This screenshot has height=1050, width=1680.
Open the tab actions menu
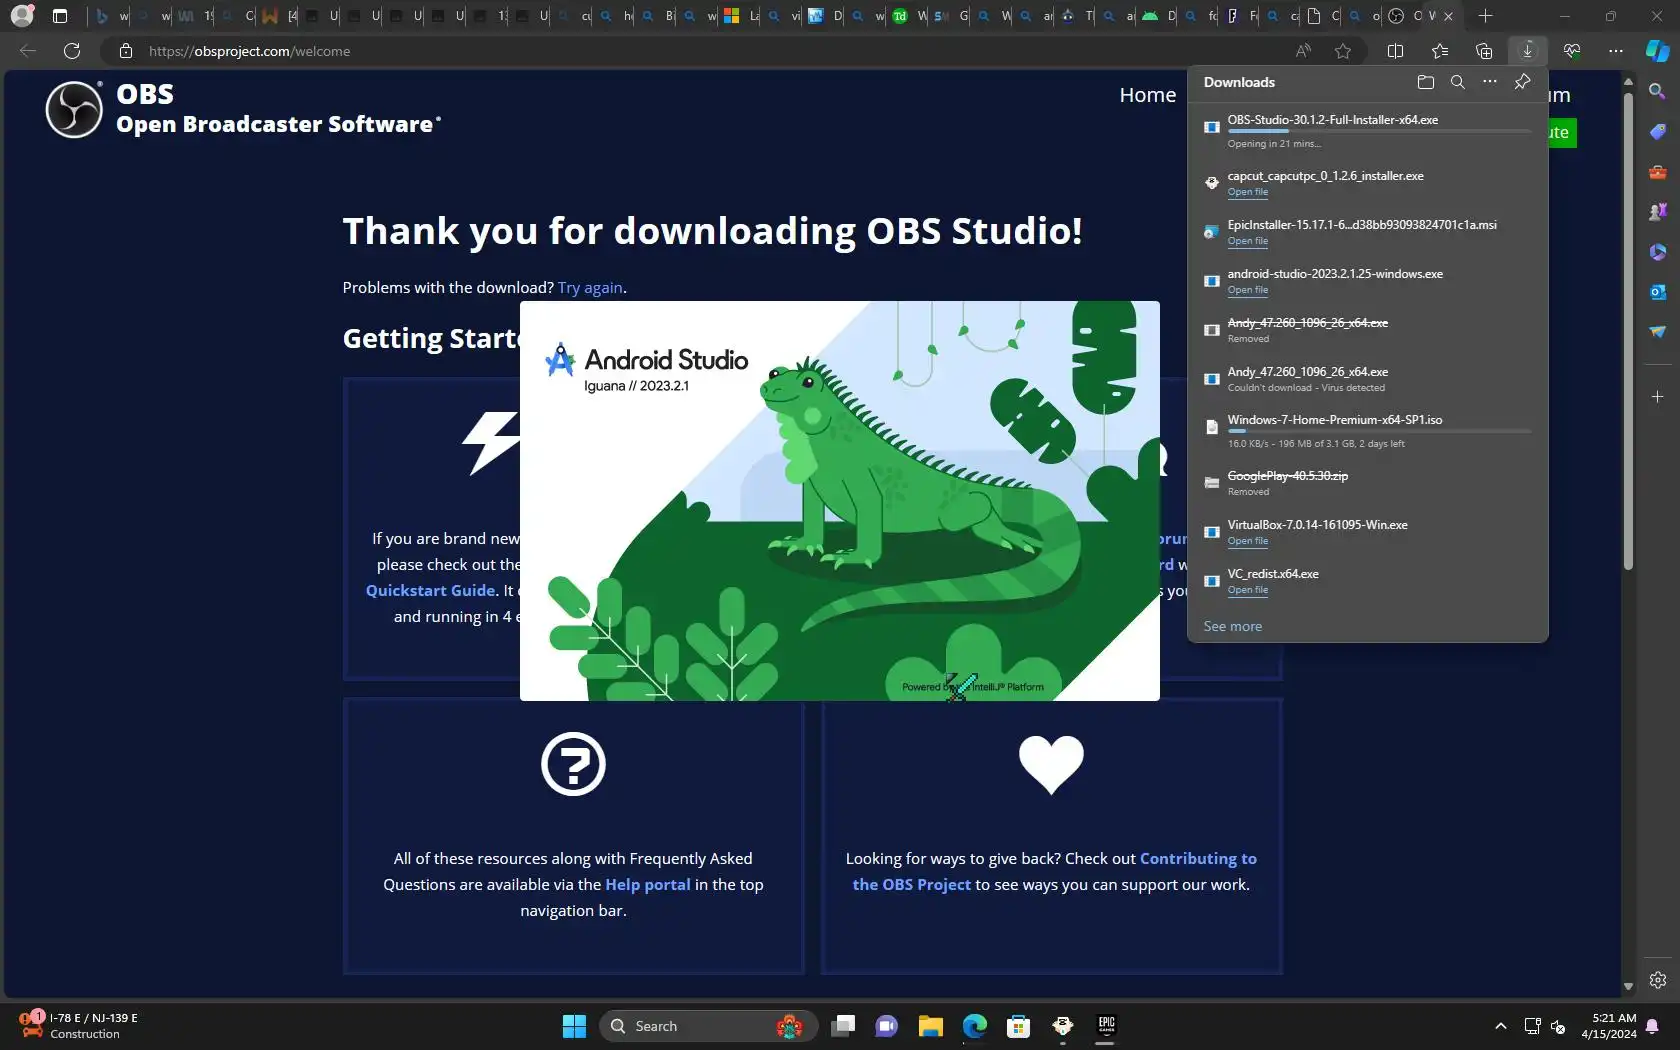[60, 16]
